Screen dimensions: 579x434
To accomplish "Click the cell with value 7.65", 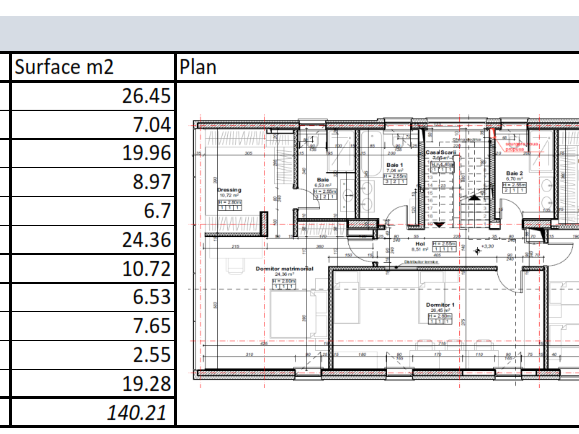I will click(x=93, y=326).
